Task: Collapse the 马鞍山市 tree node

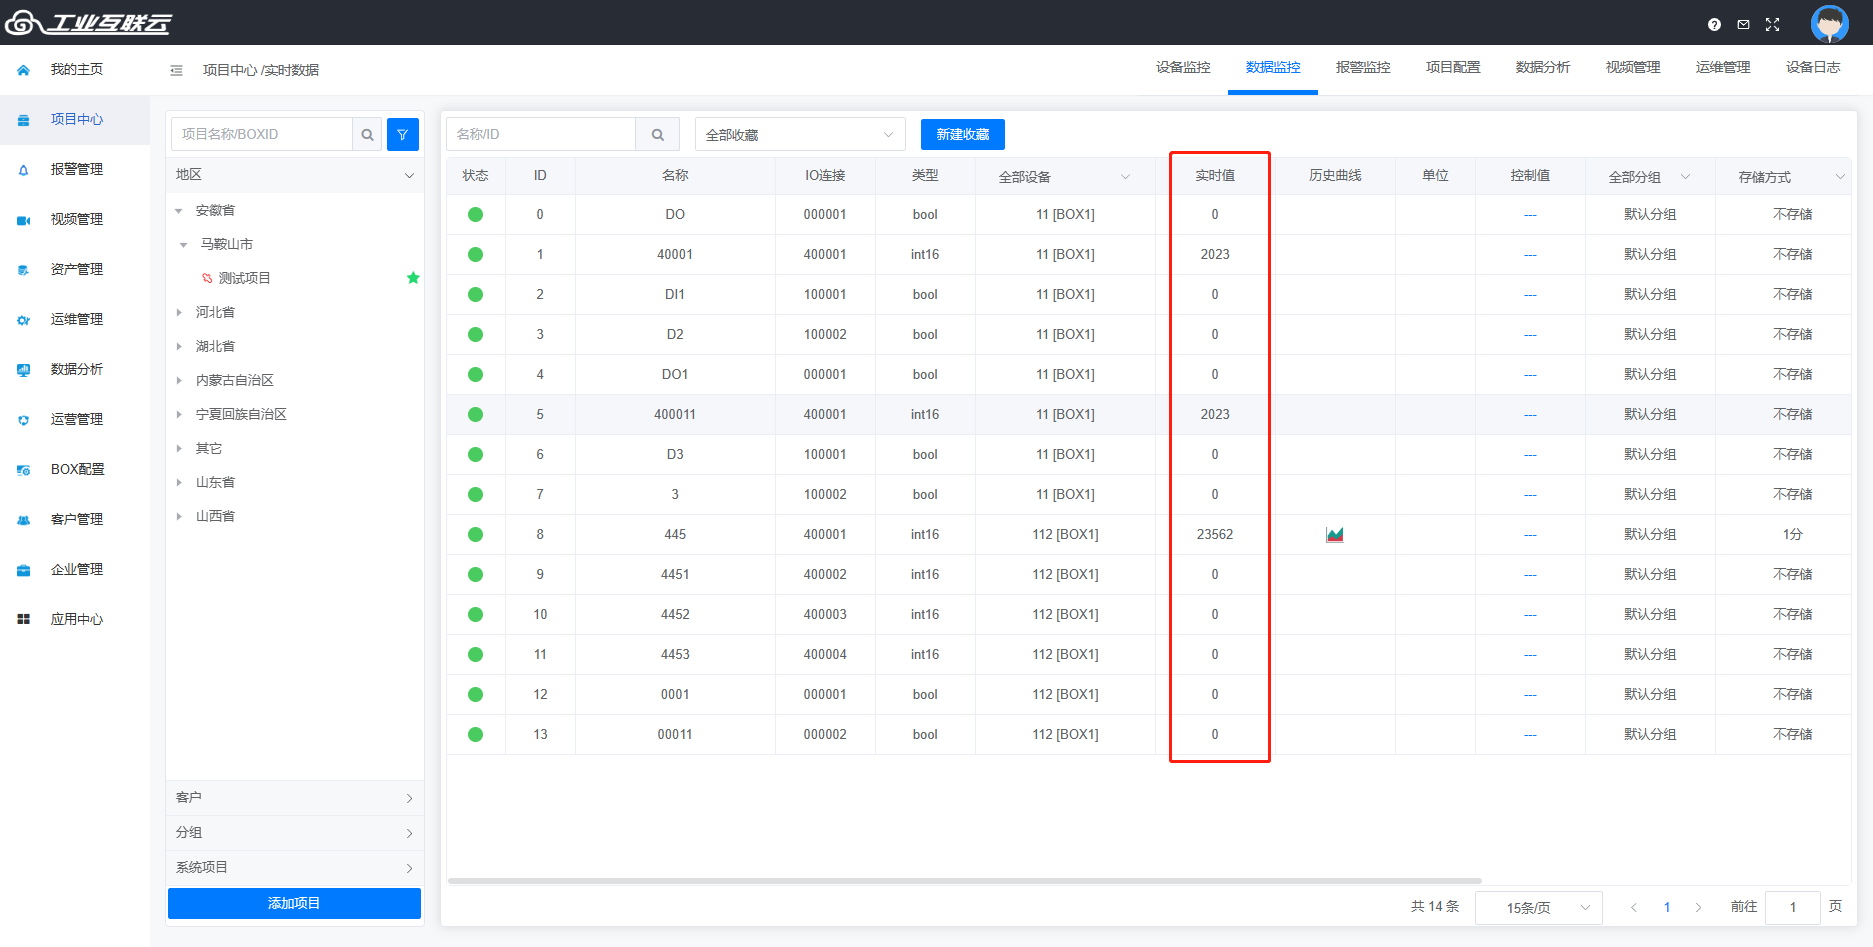Action: tap(184, 245)
